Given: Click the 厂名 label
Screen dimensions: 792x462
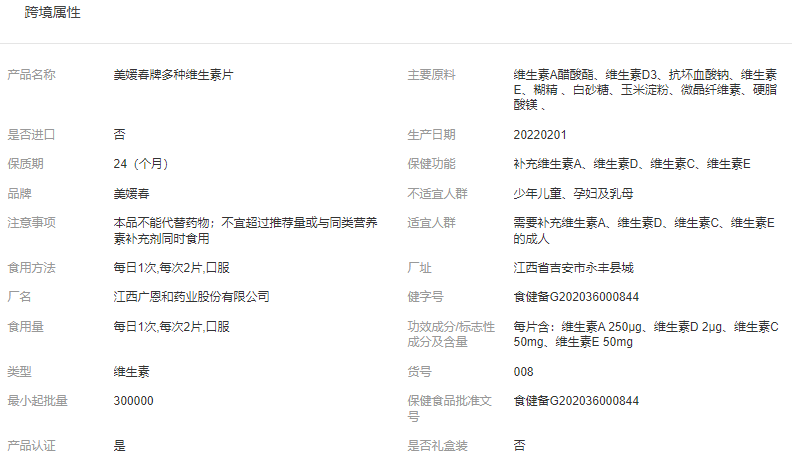Looking at the screenshot, I should (19, 297).
